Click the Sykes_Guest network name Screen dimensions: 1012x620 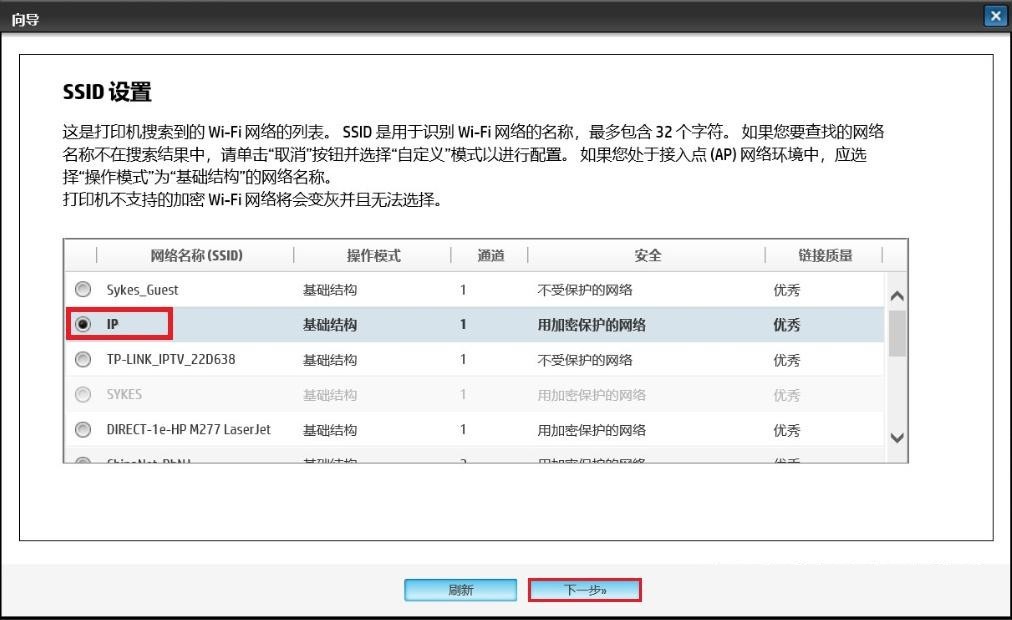[x=142, y=290]
